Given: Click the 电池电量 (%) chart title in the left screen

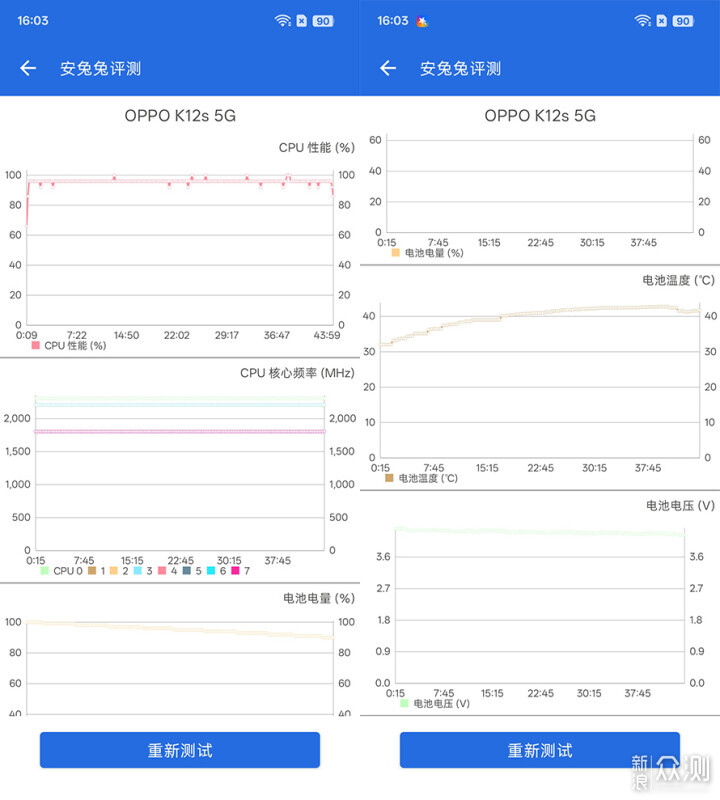Looking at the screenshot, I should tap(319, 598).
